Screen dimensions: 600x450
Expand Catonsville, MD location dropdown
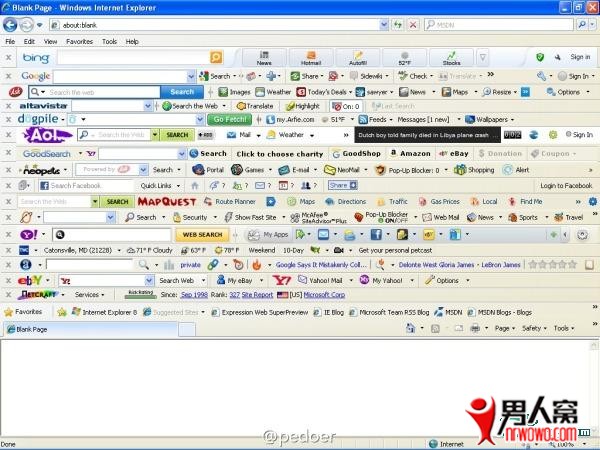[119, 251]
